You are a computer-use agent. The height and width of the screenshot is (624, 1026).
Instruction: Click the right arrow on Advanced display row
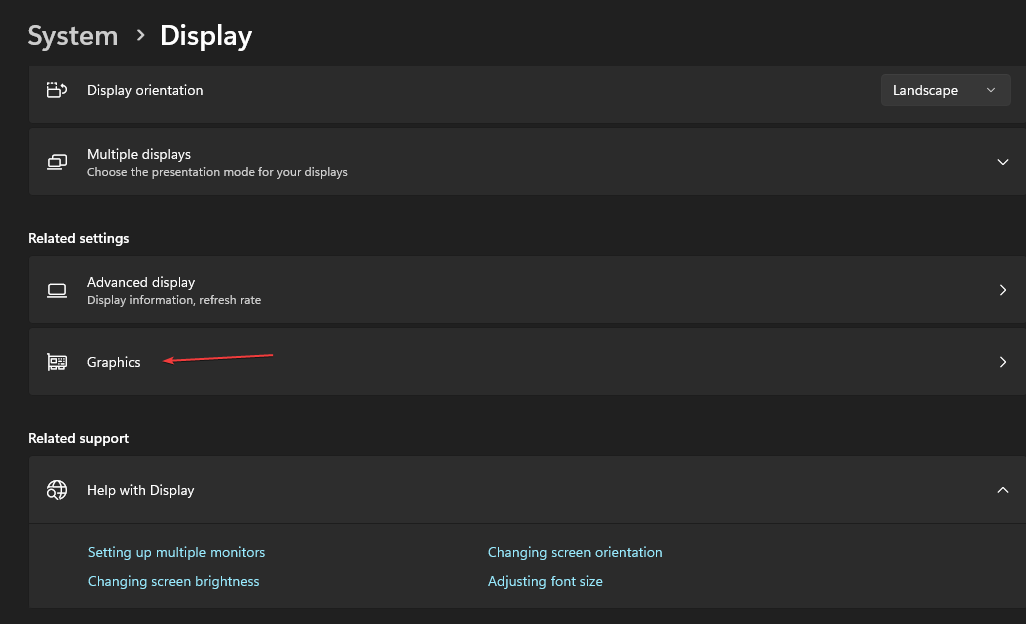[1002, 290]
